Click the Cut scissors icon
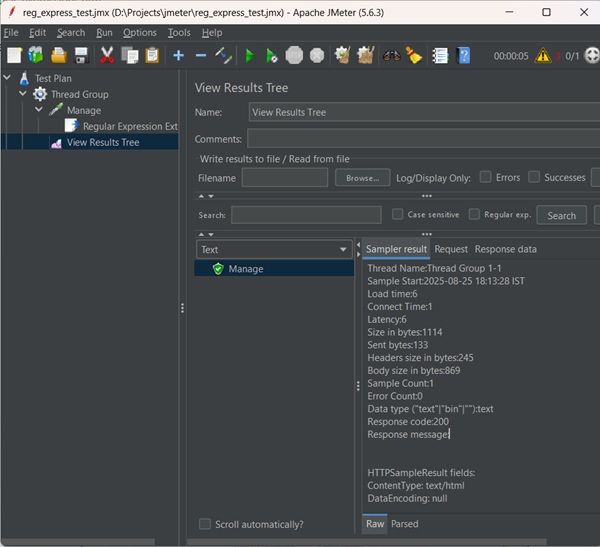The image size is (600, 547). [107, 56]
